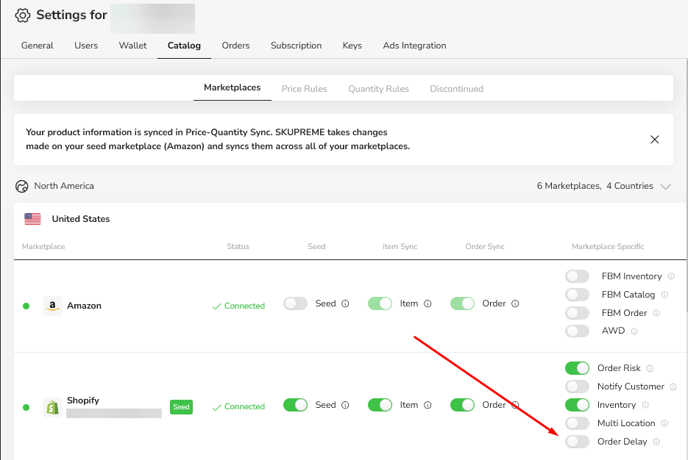Enable Amazon Seed toggle
The height and width of the screenshot is (460, 688).
click(x=295, y=303)
